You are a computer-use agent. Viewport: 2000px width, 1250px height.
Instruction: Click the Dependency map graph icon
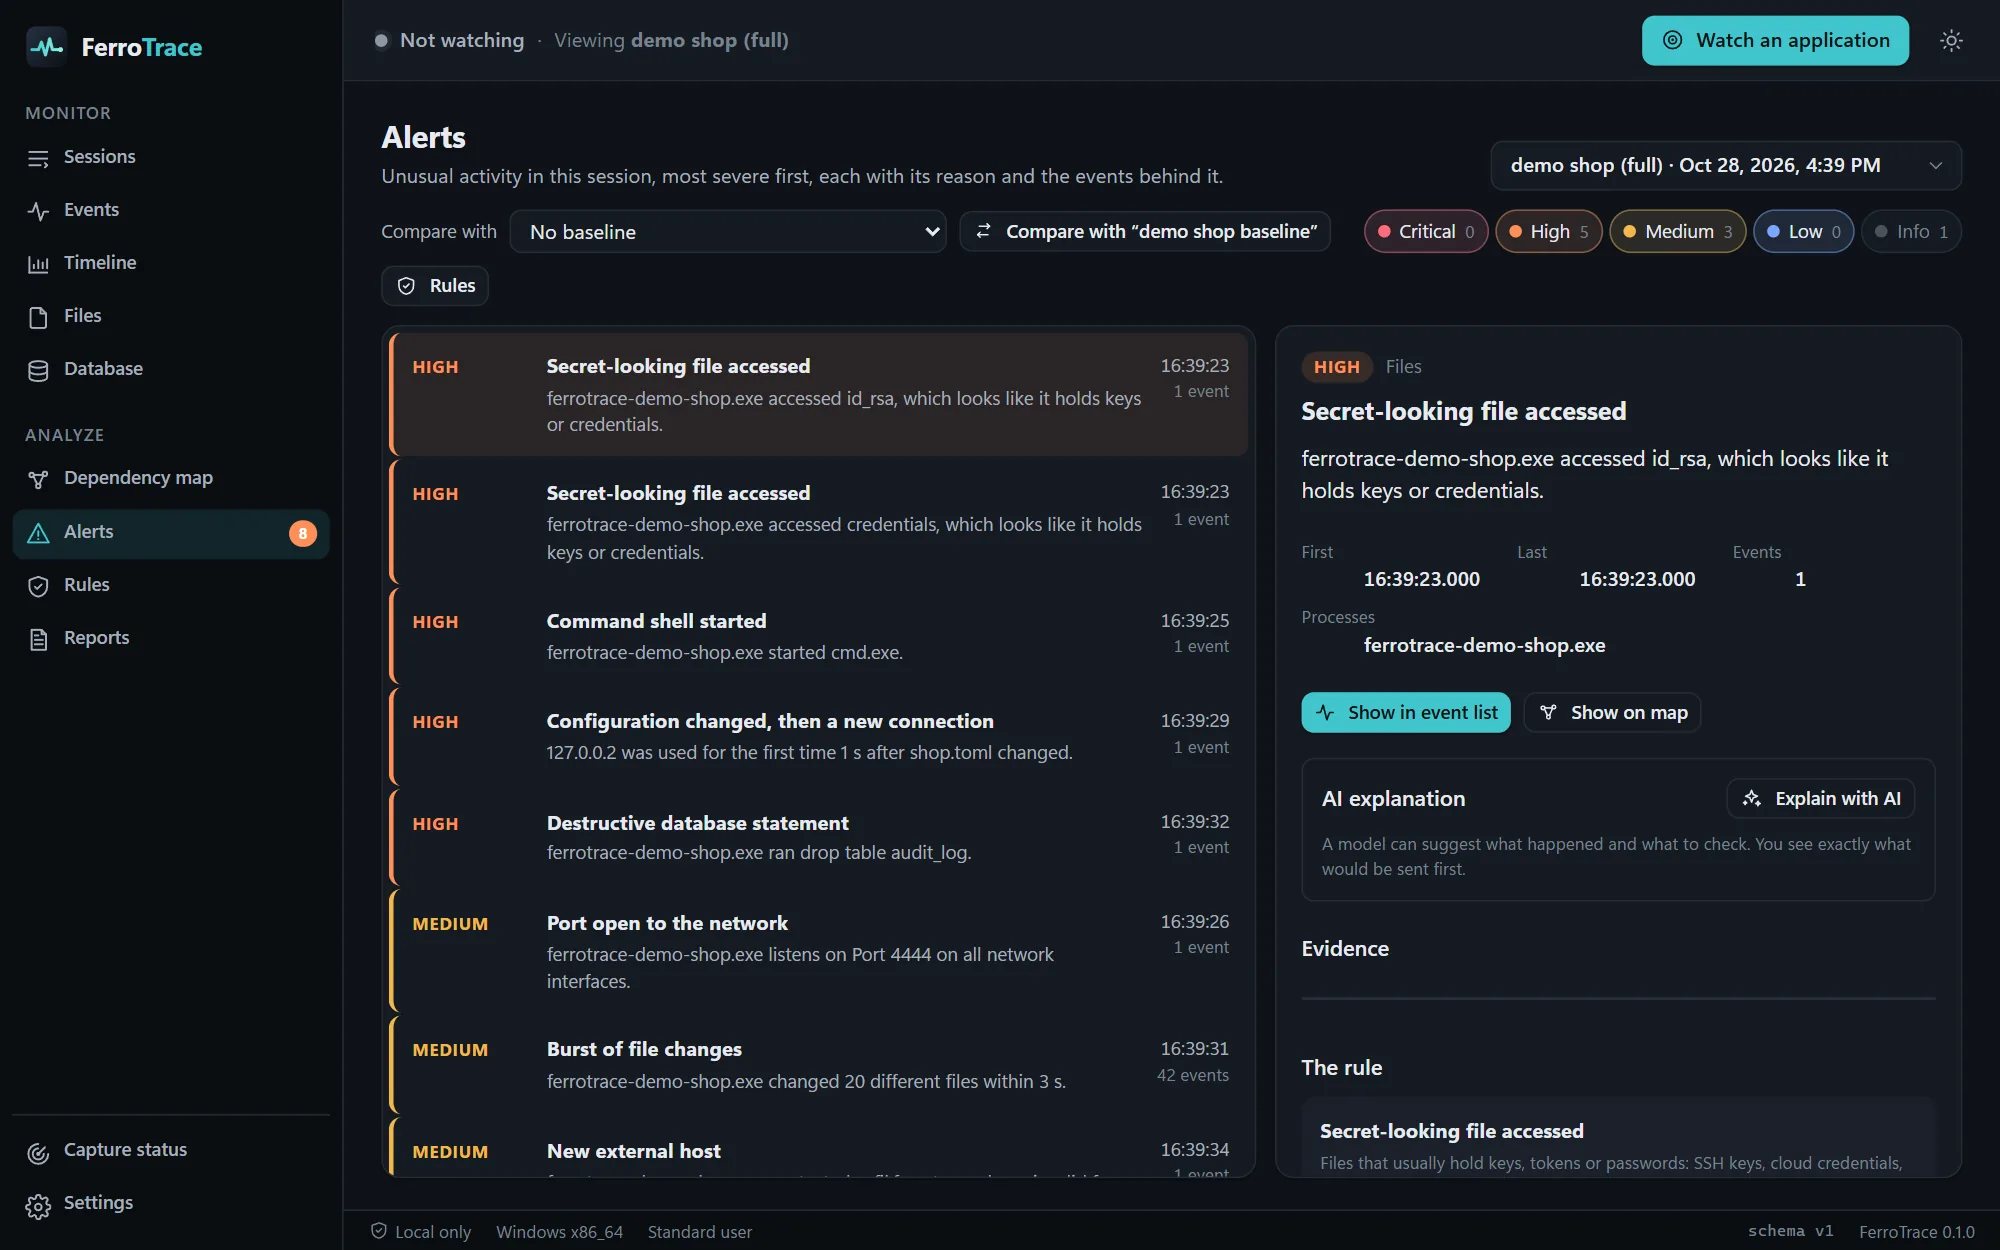point(38,479)
